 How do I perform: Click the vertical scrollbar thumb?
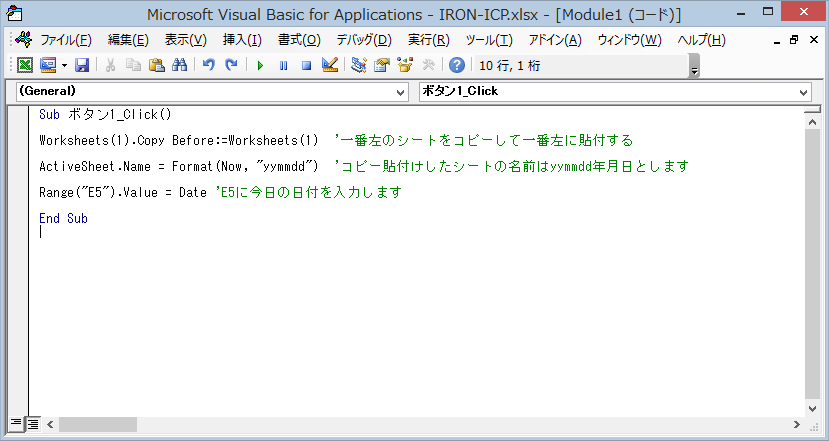coord(812,263)
